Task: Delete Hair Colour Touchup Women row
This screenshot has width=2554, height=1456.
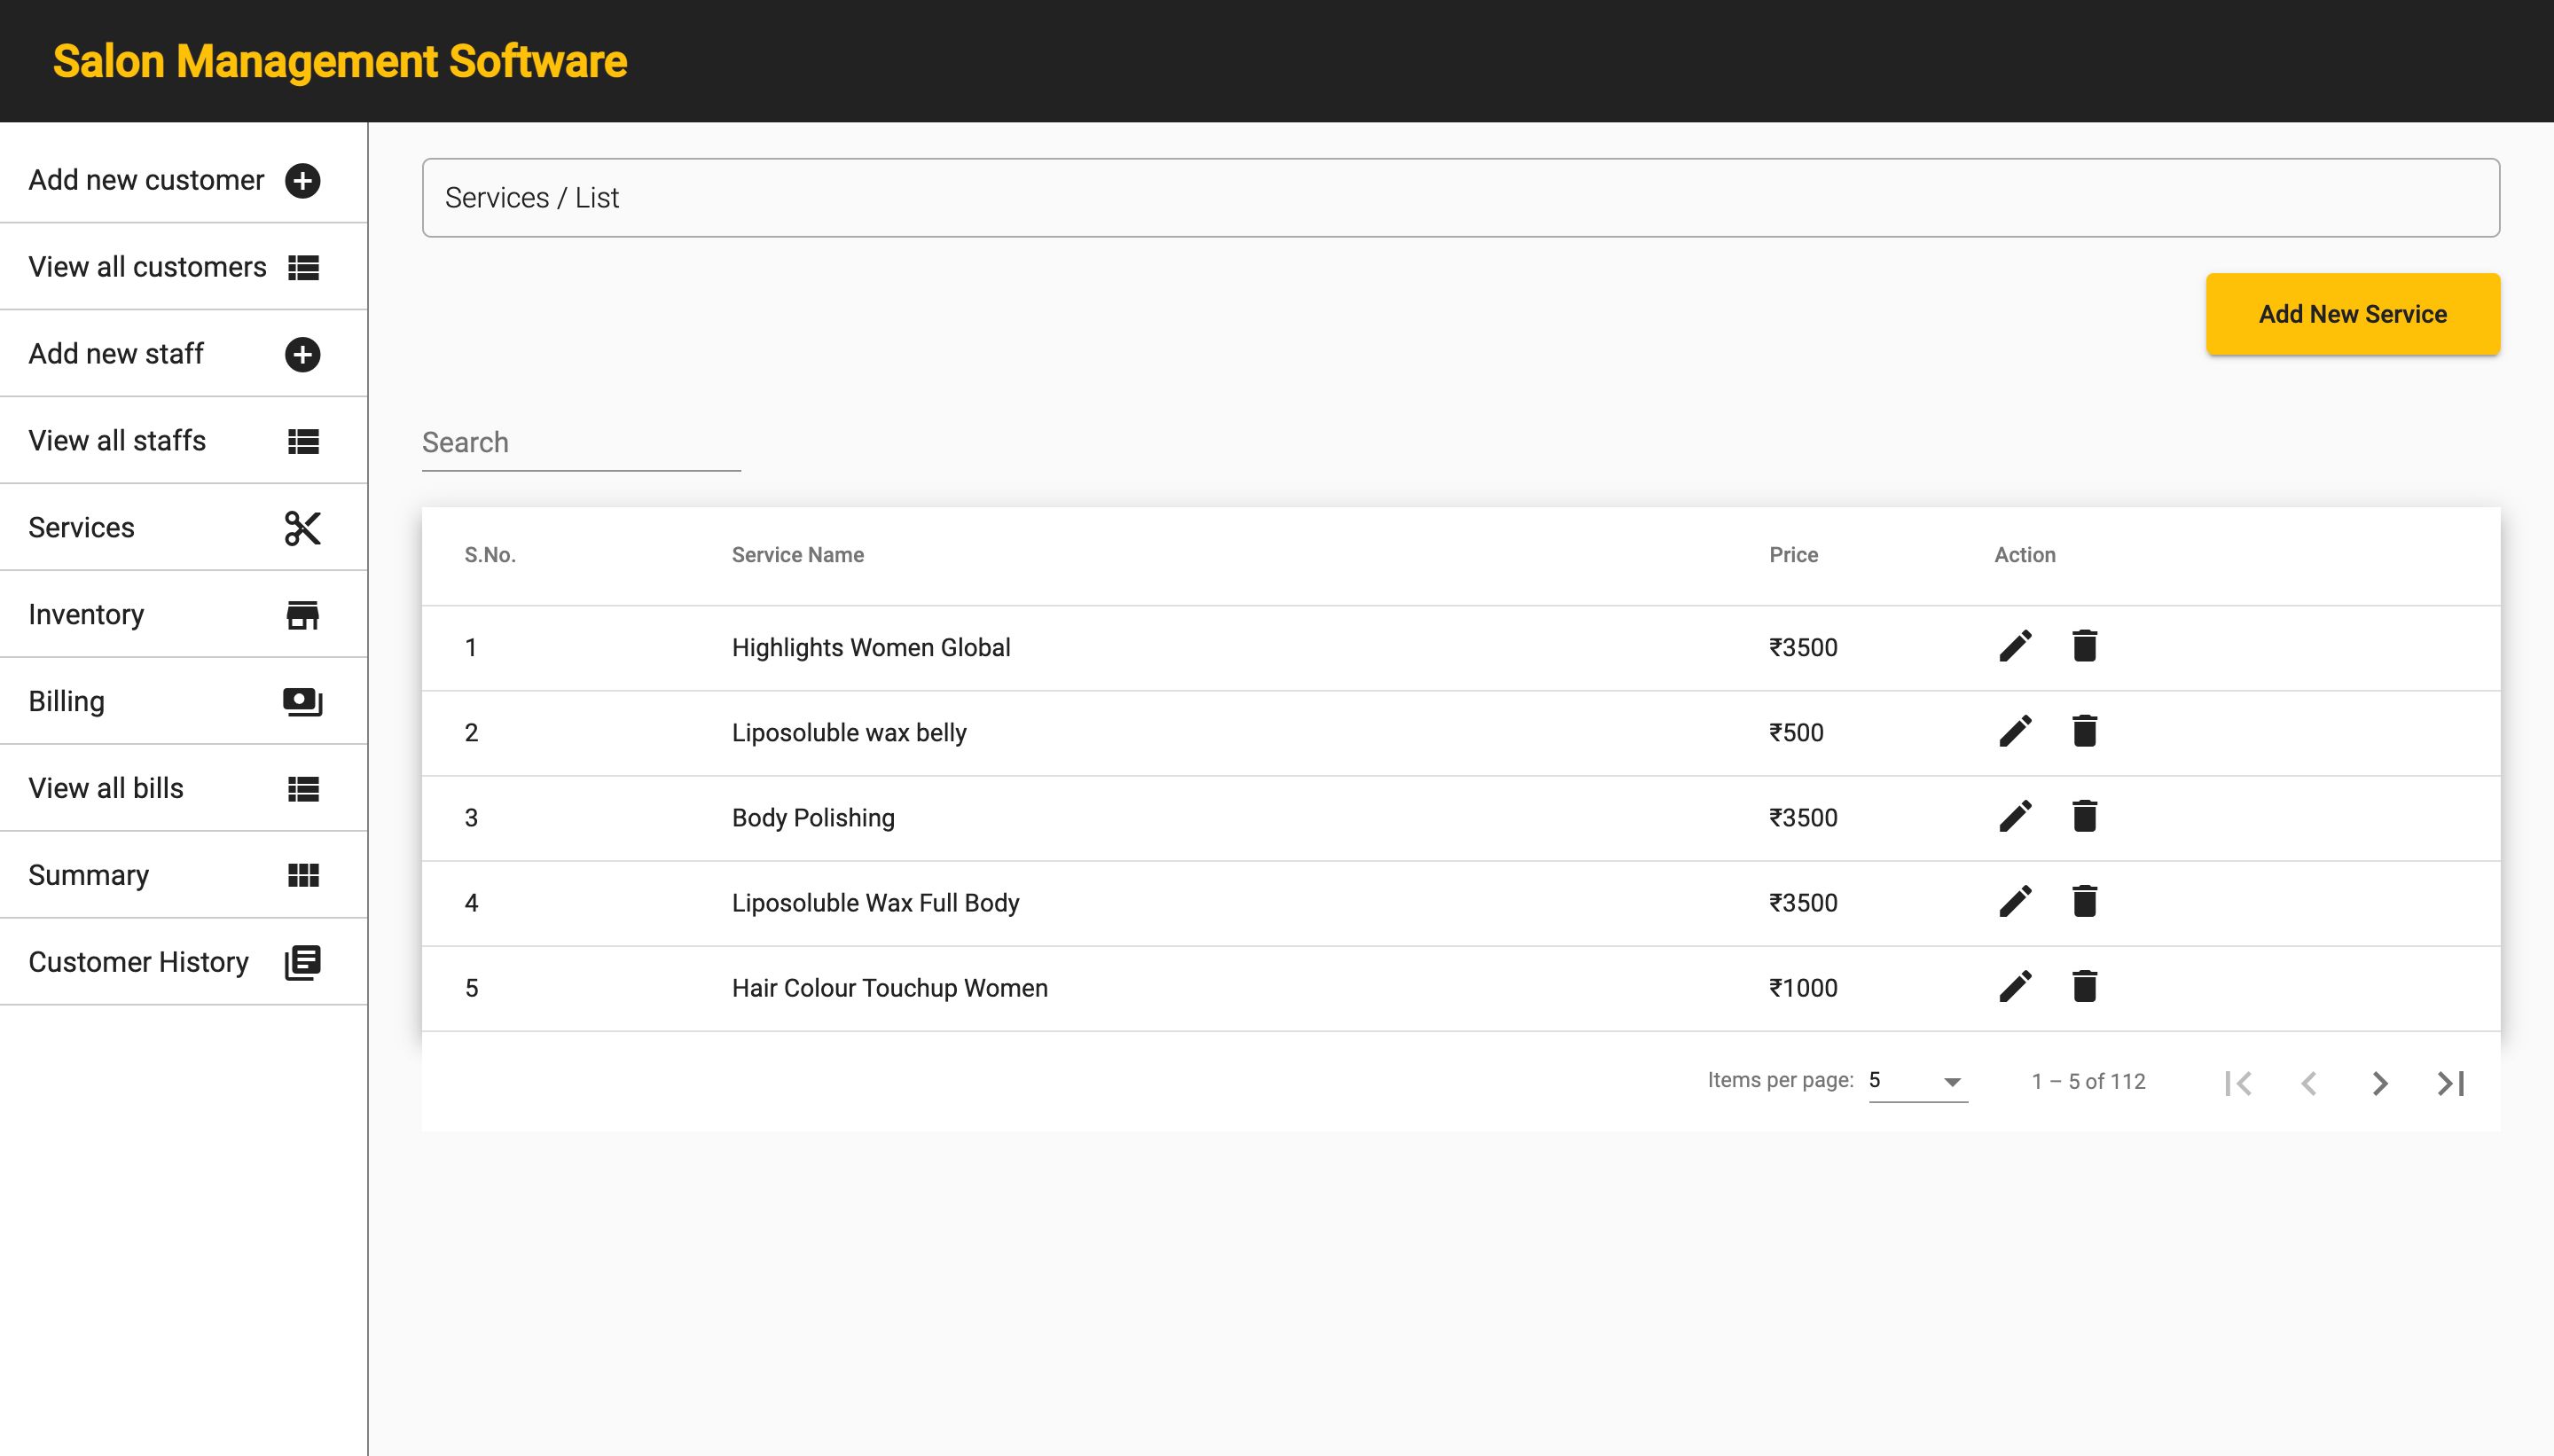Action: point(2084,986)
